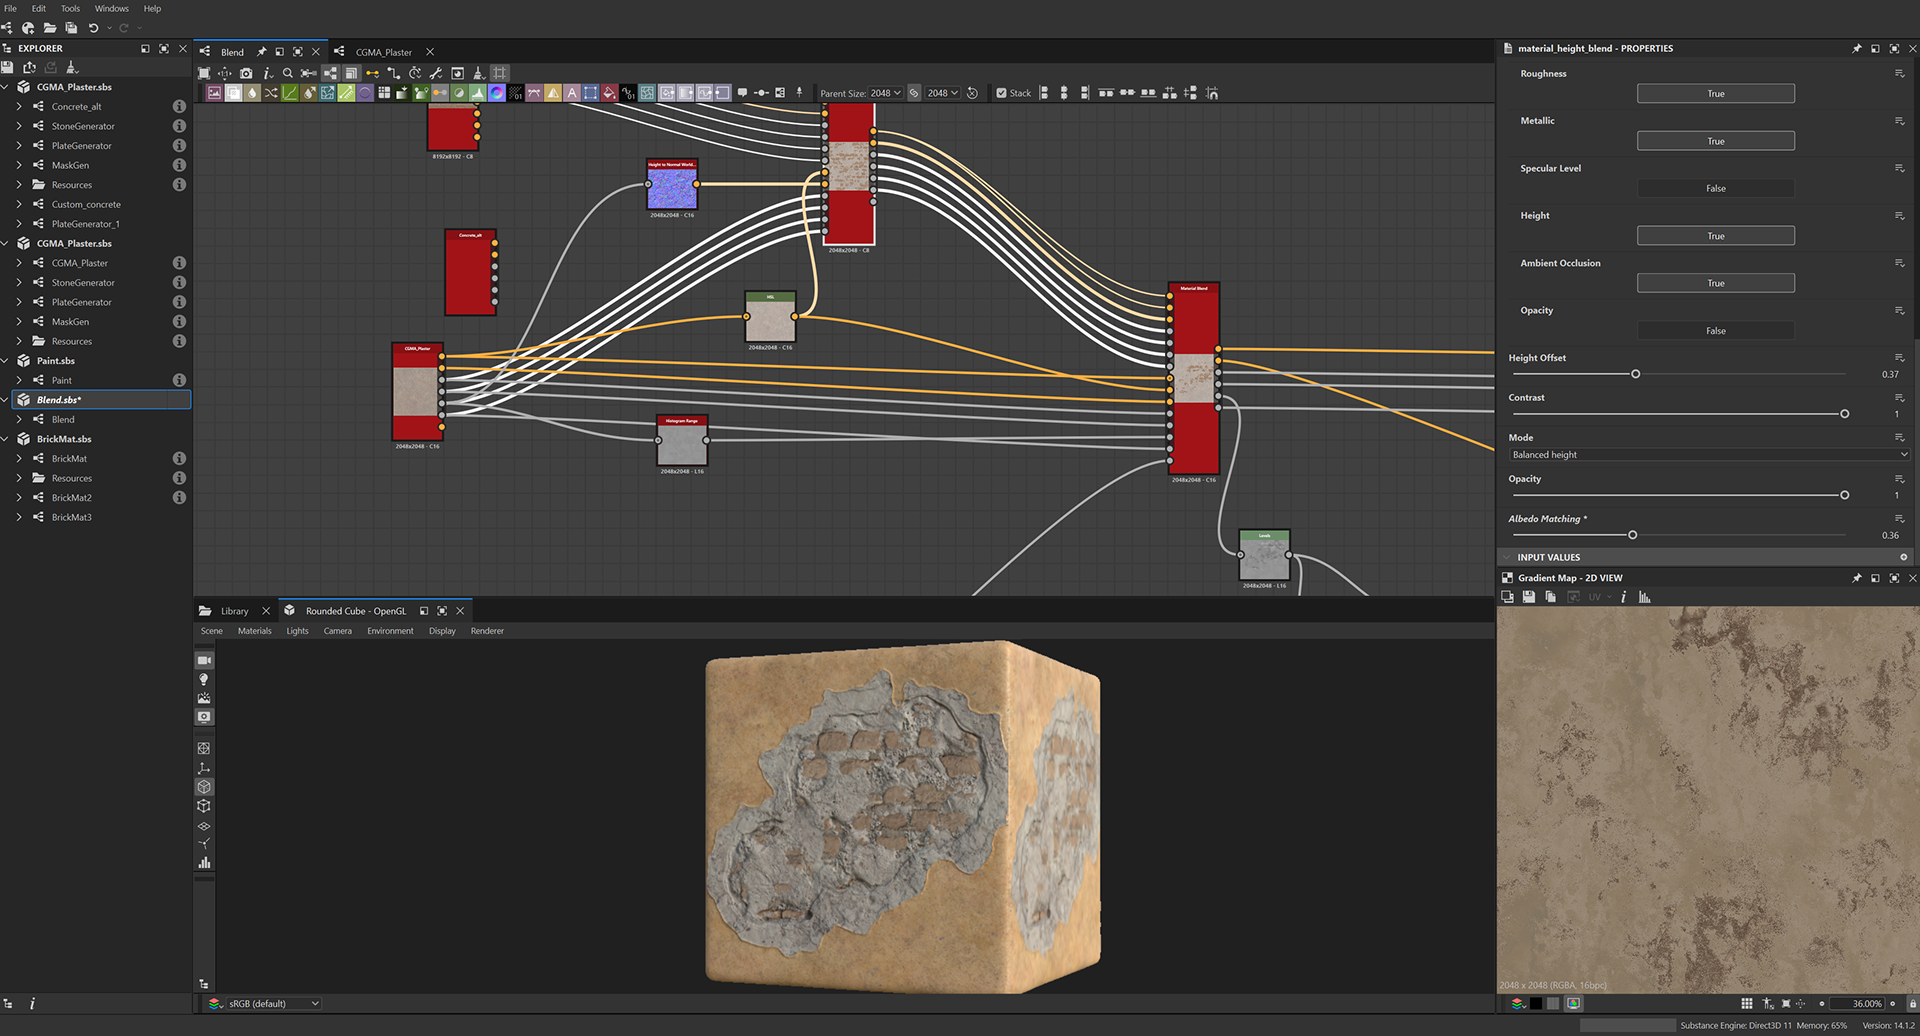The image size is (1920, 1036).
Task: Click the broom clean-graph icon
Action: coord(478,73)
